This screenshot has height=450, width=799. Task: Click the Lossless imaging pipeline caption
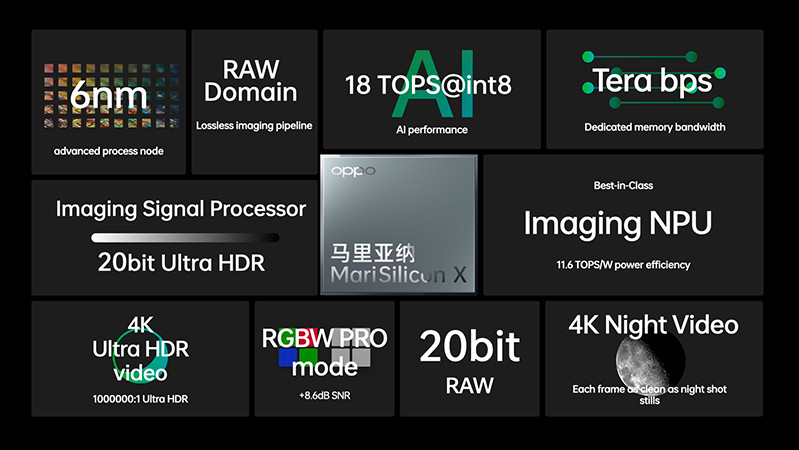pyautogui.click(x=254, y=126)
